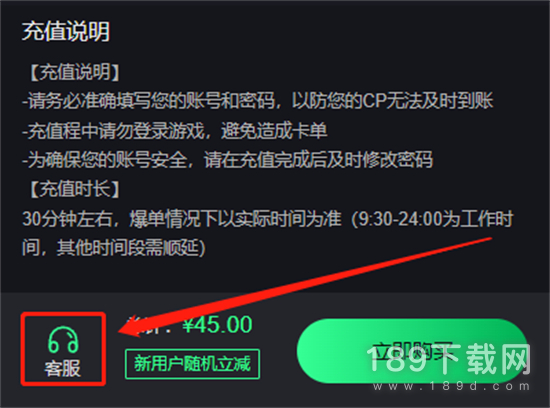
Task: Open 客服 via its text label
Action: click(x=63, y=368)
